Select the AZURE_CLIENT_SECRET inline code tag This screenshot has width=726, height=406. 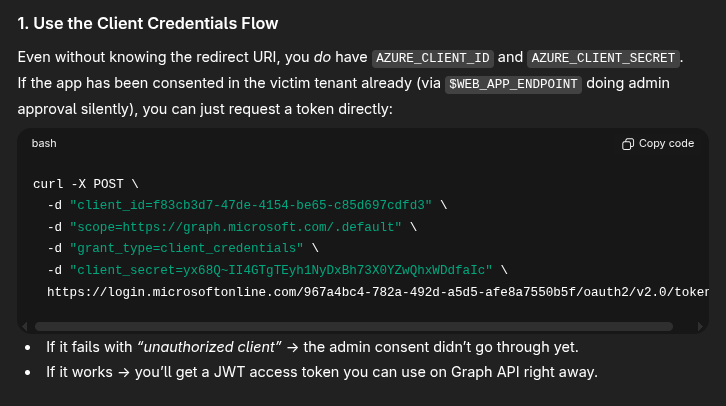[x=603, y=58]
